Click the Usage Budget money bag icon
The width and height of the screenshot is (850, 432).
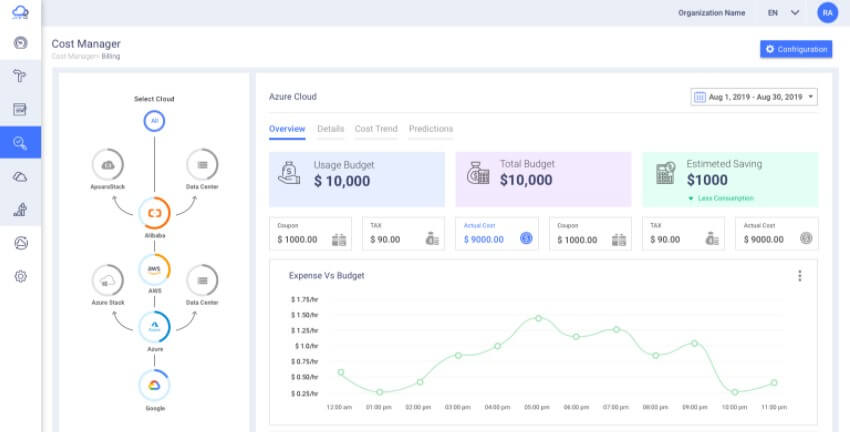pos(289,172)
